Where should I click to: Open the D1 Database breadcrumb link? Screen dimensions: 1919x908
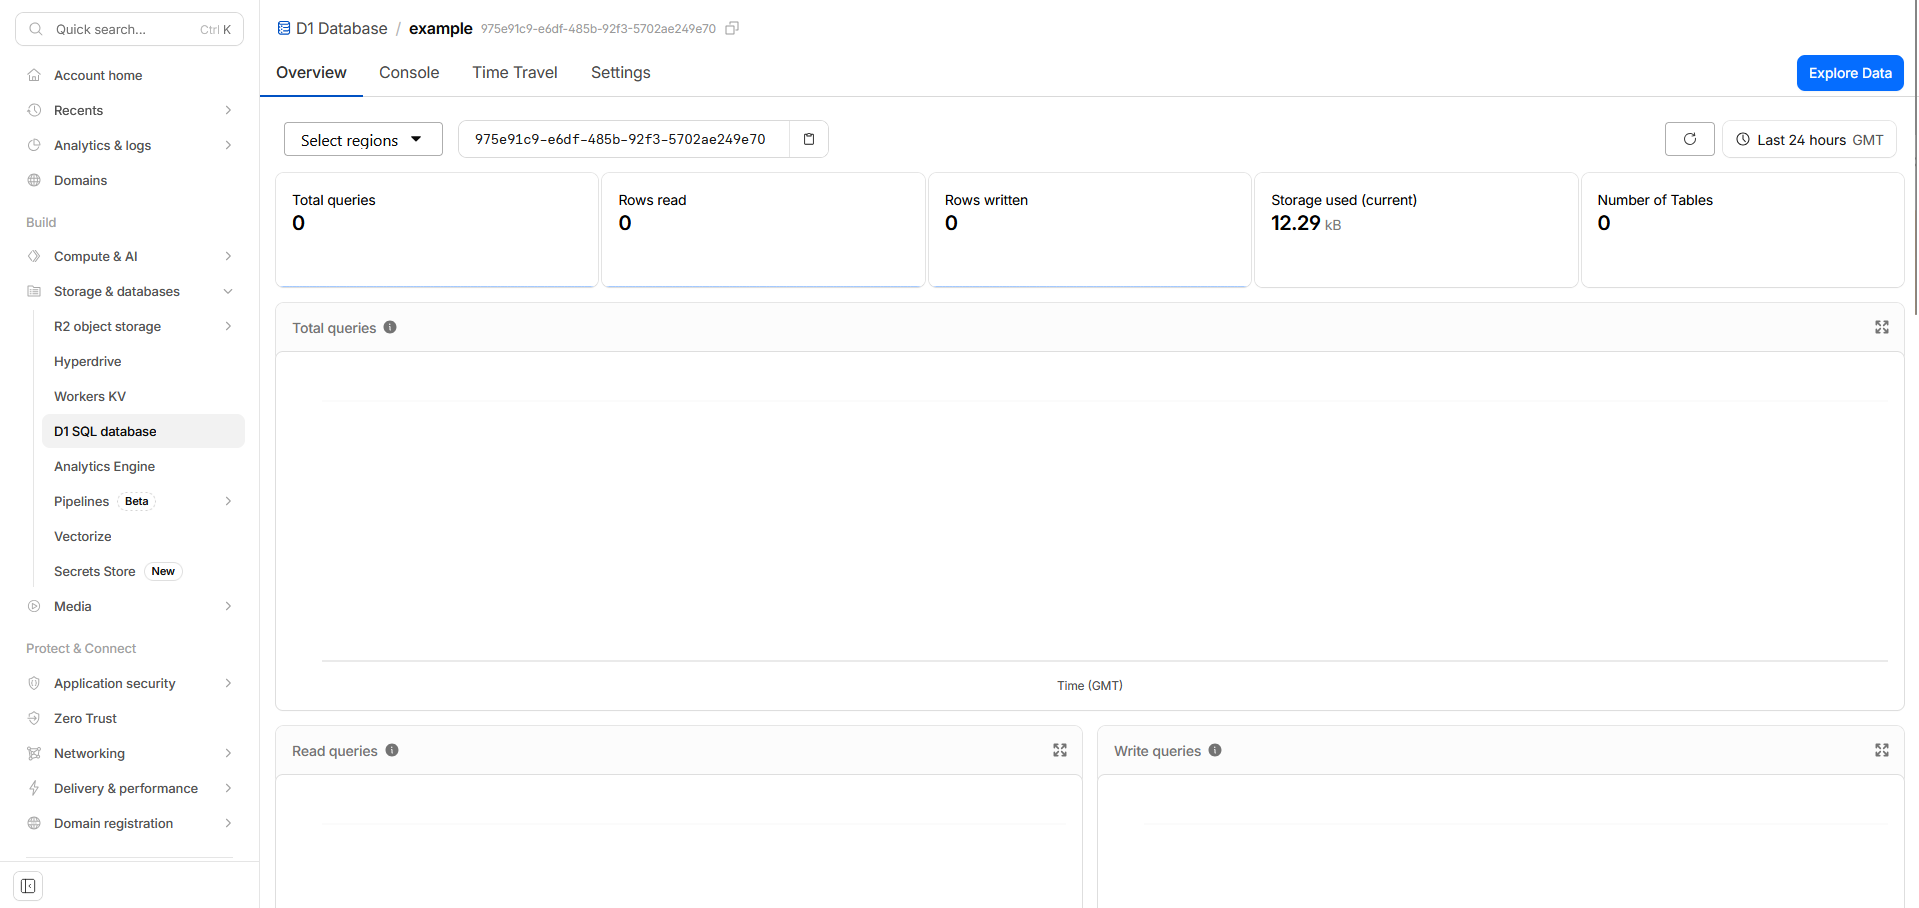(x=340, y=28)
